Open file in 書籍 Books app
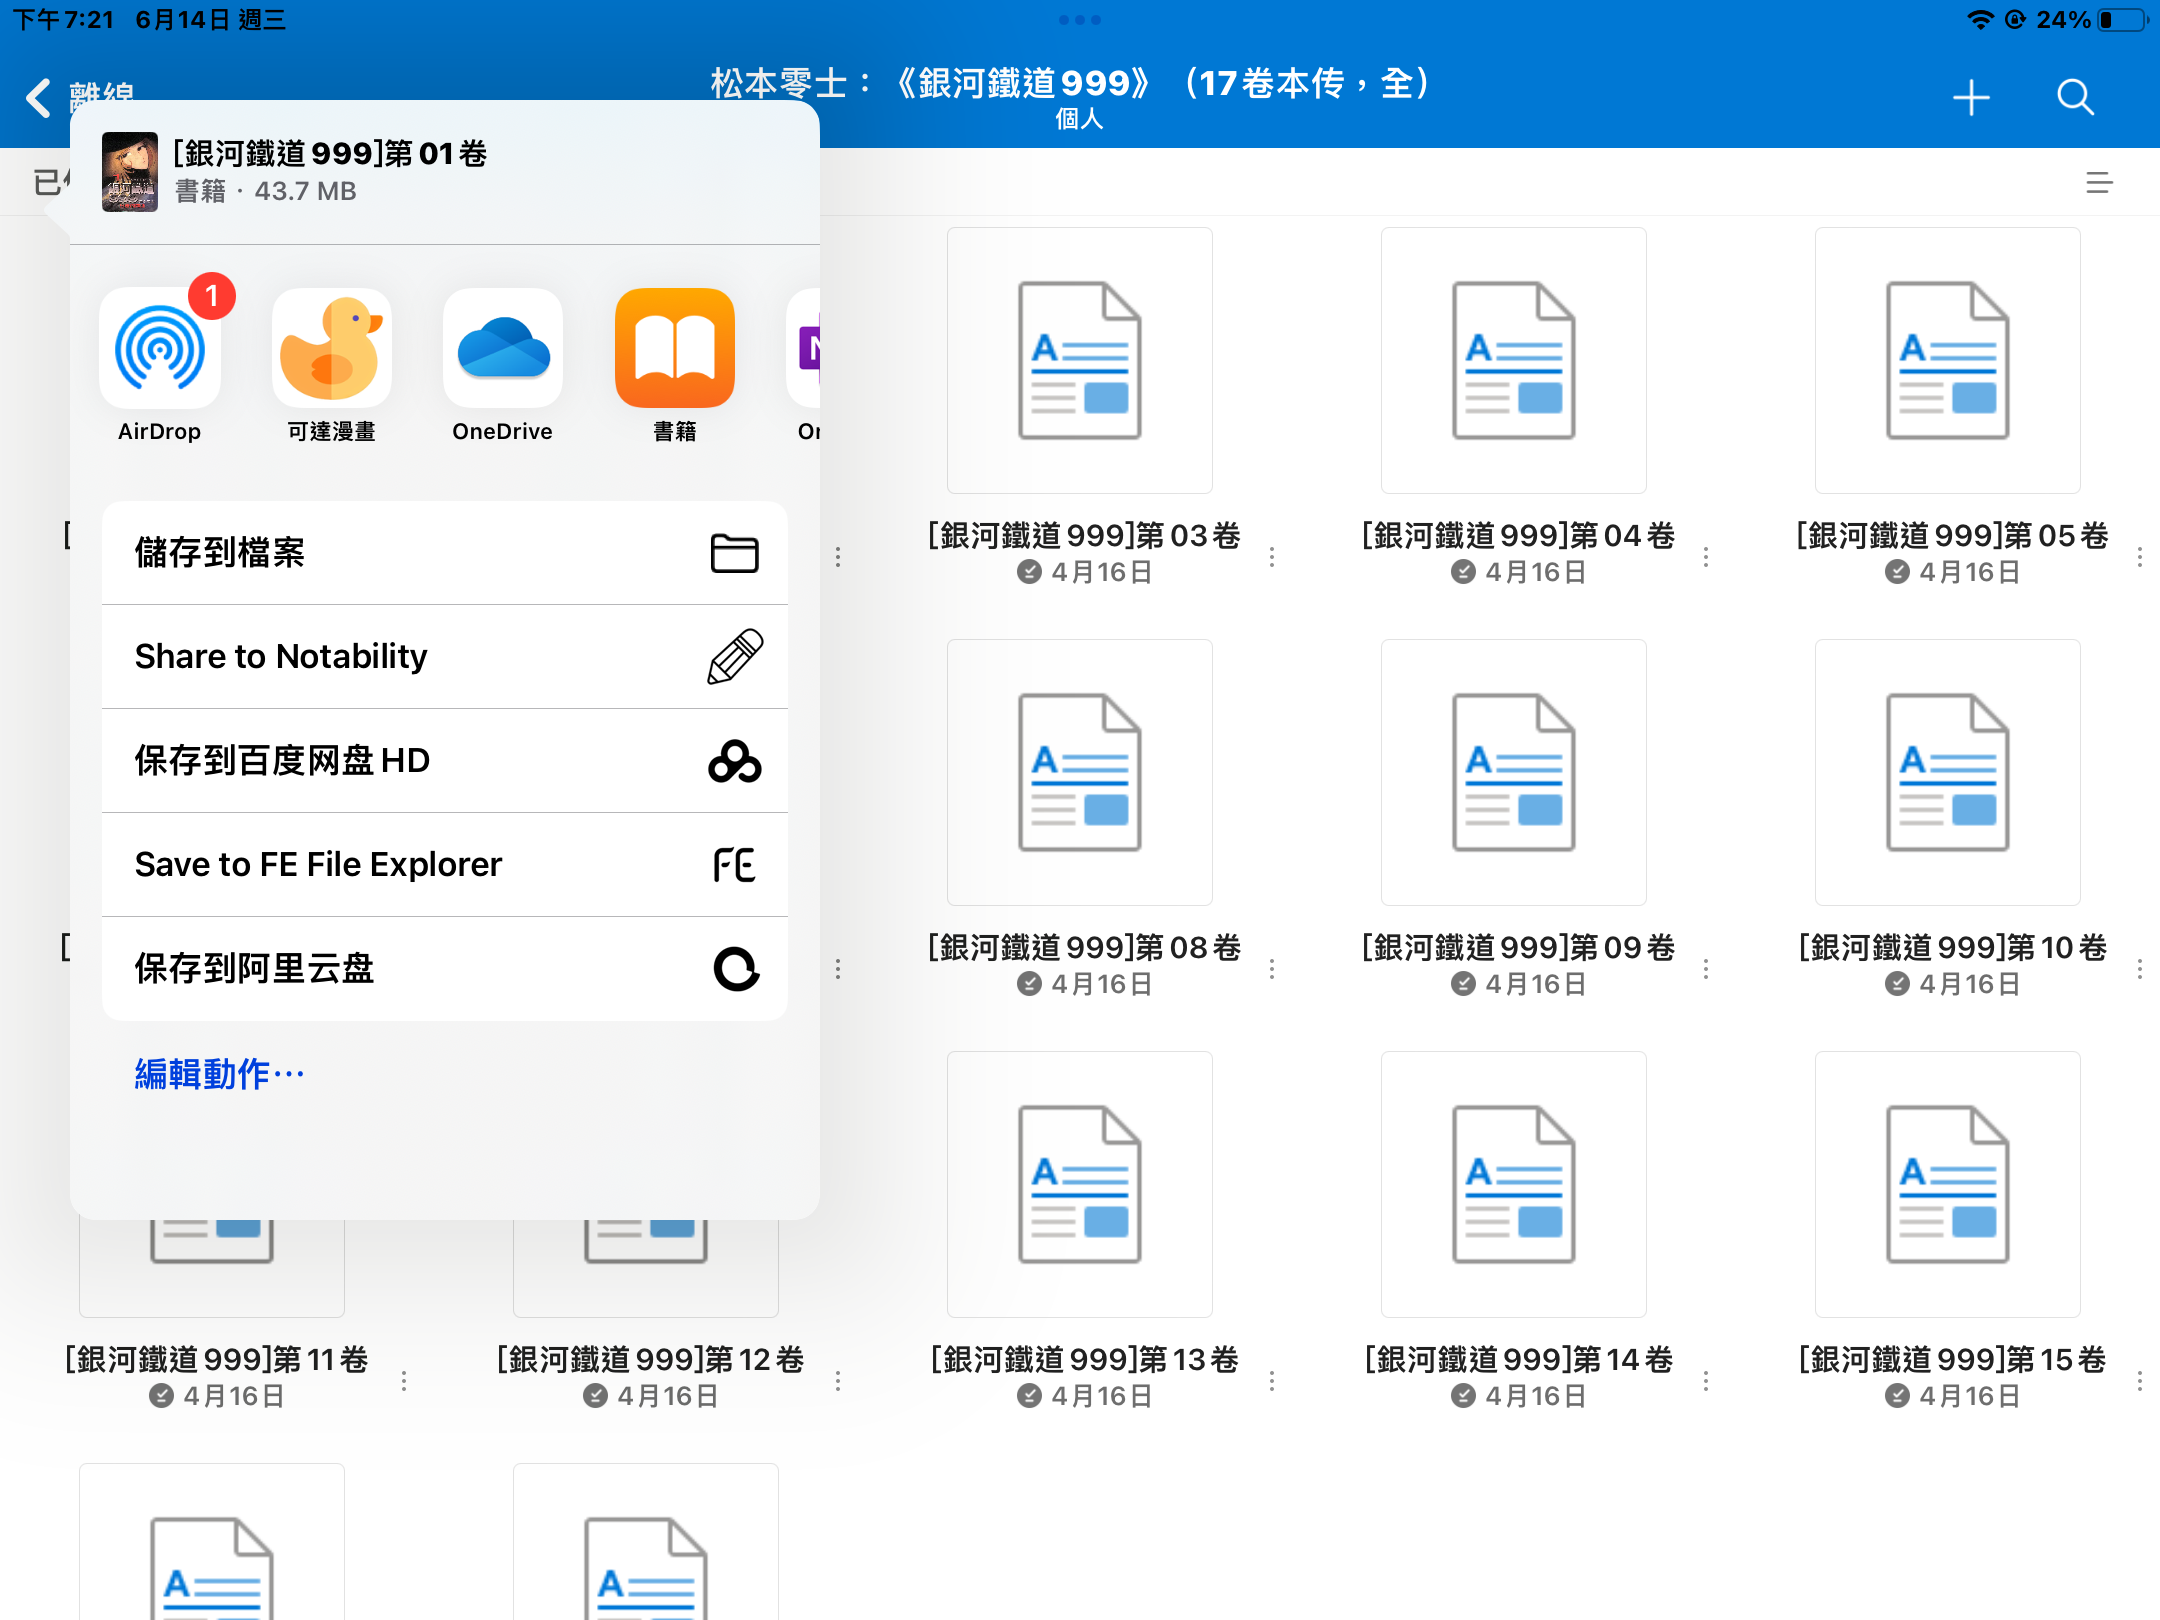The height and width of the screenshot is (1620, 2160). click(x=674, y=349)
